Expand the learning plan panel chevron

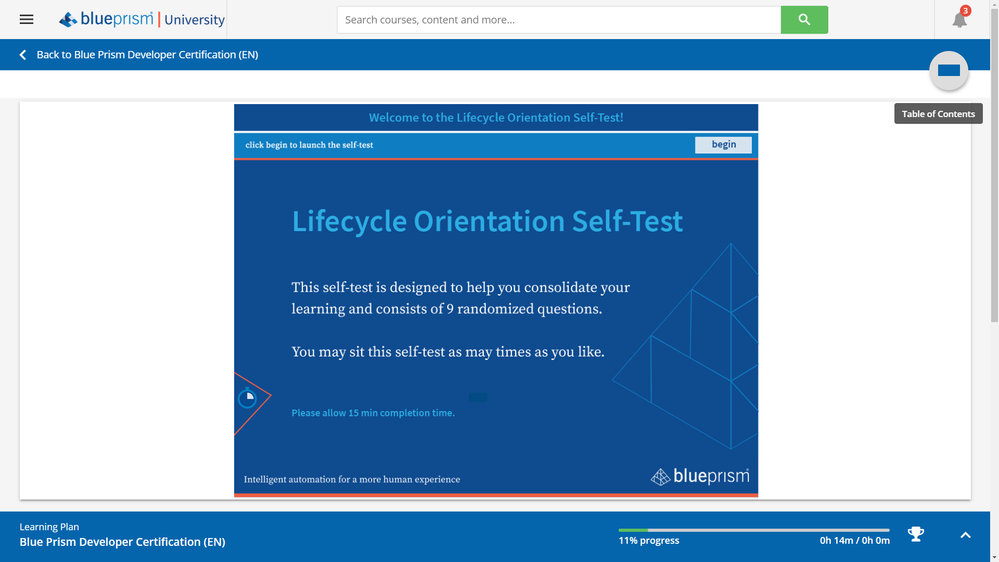pos(965,535)
